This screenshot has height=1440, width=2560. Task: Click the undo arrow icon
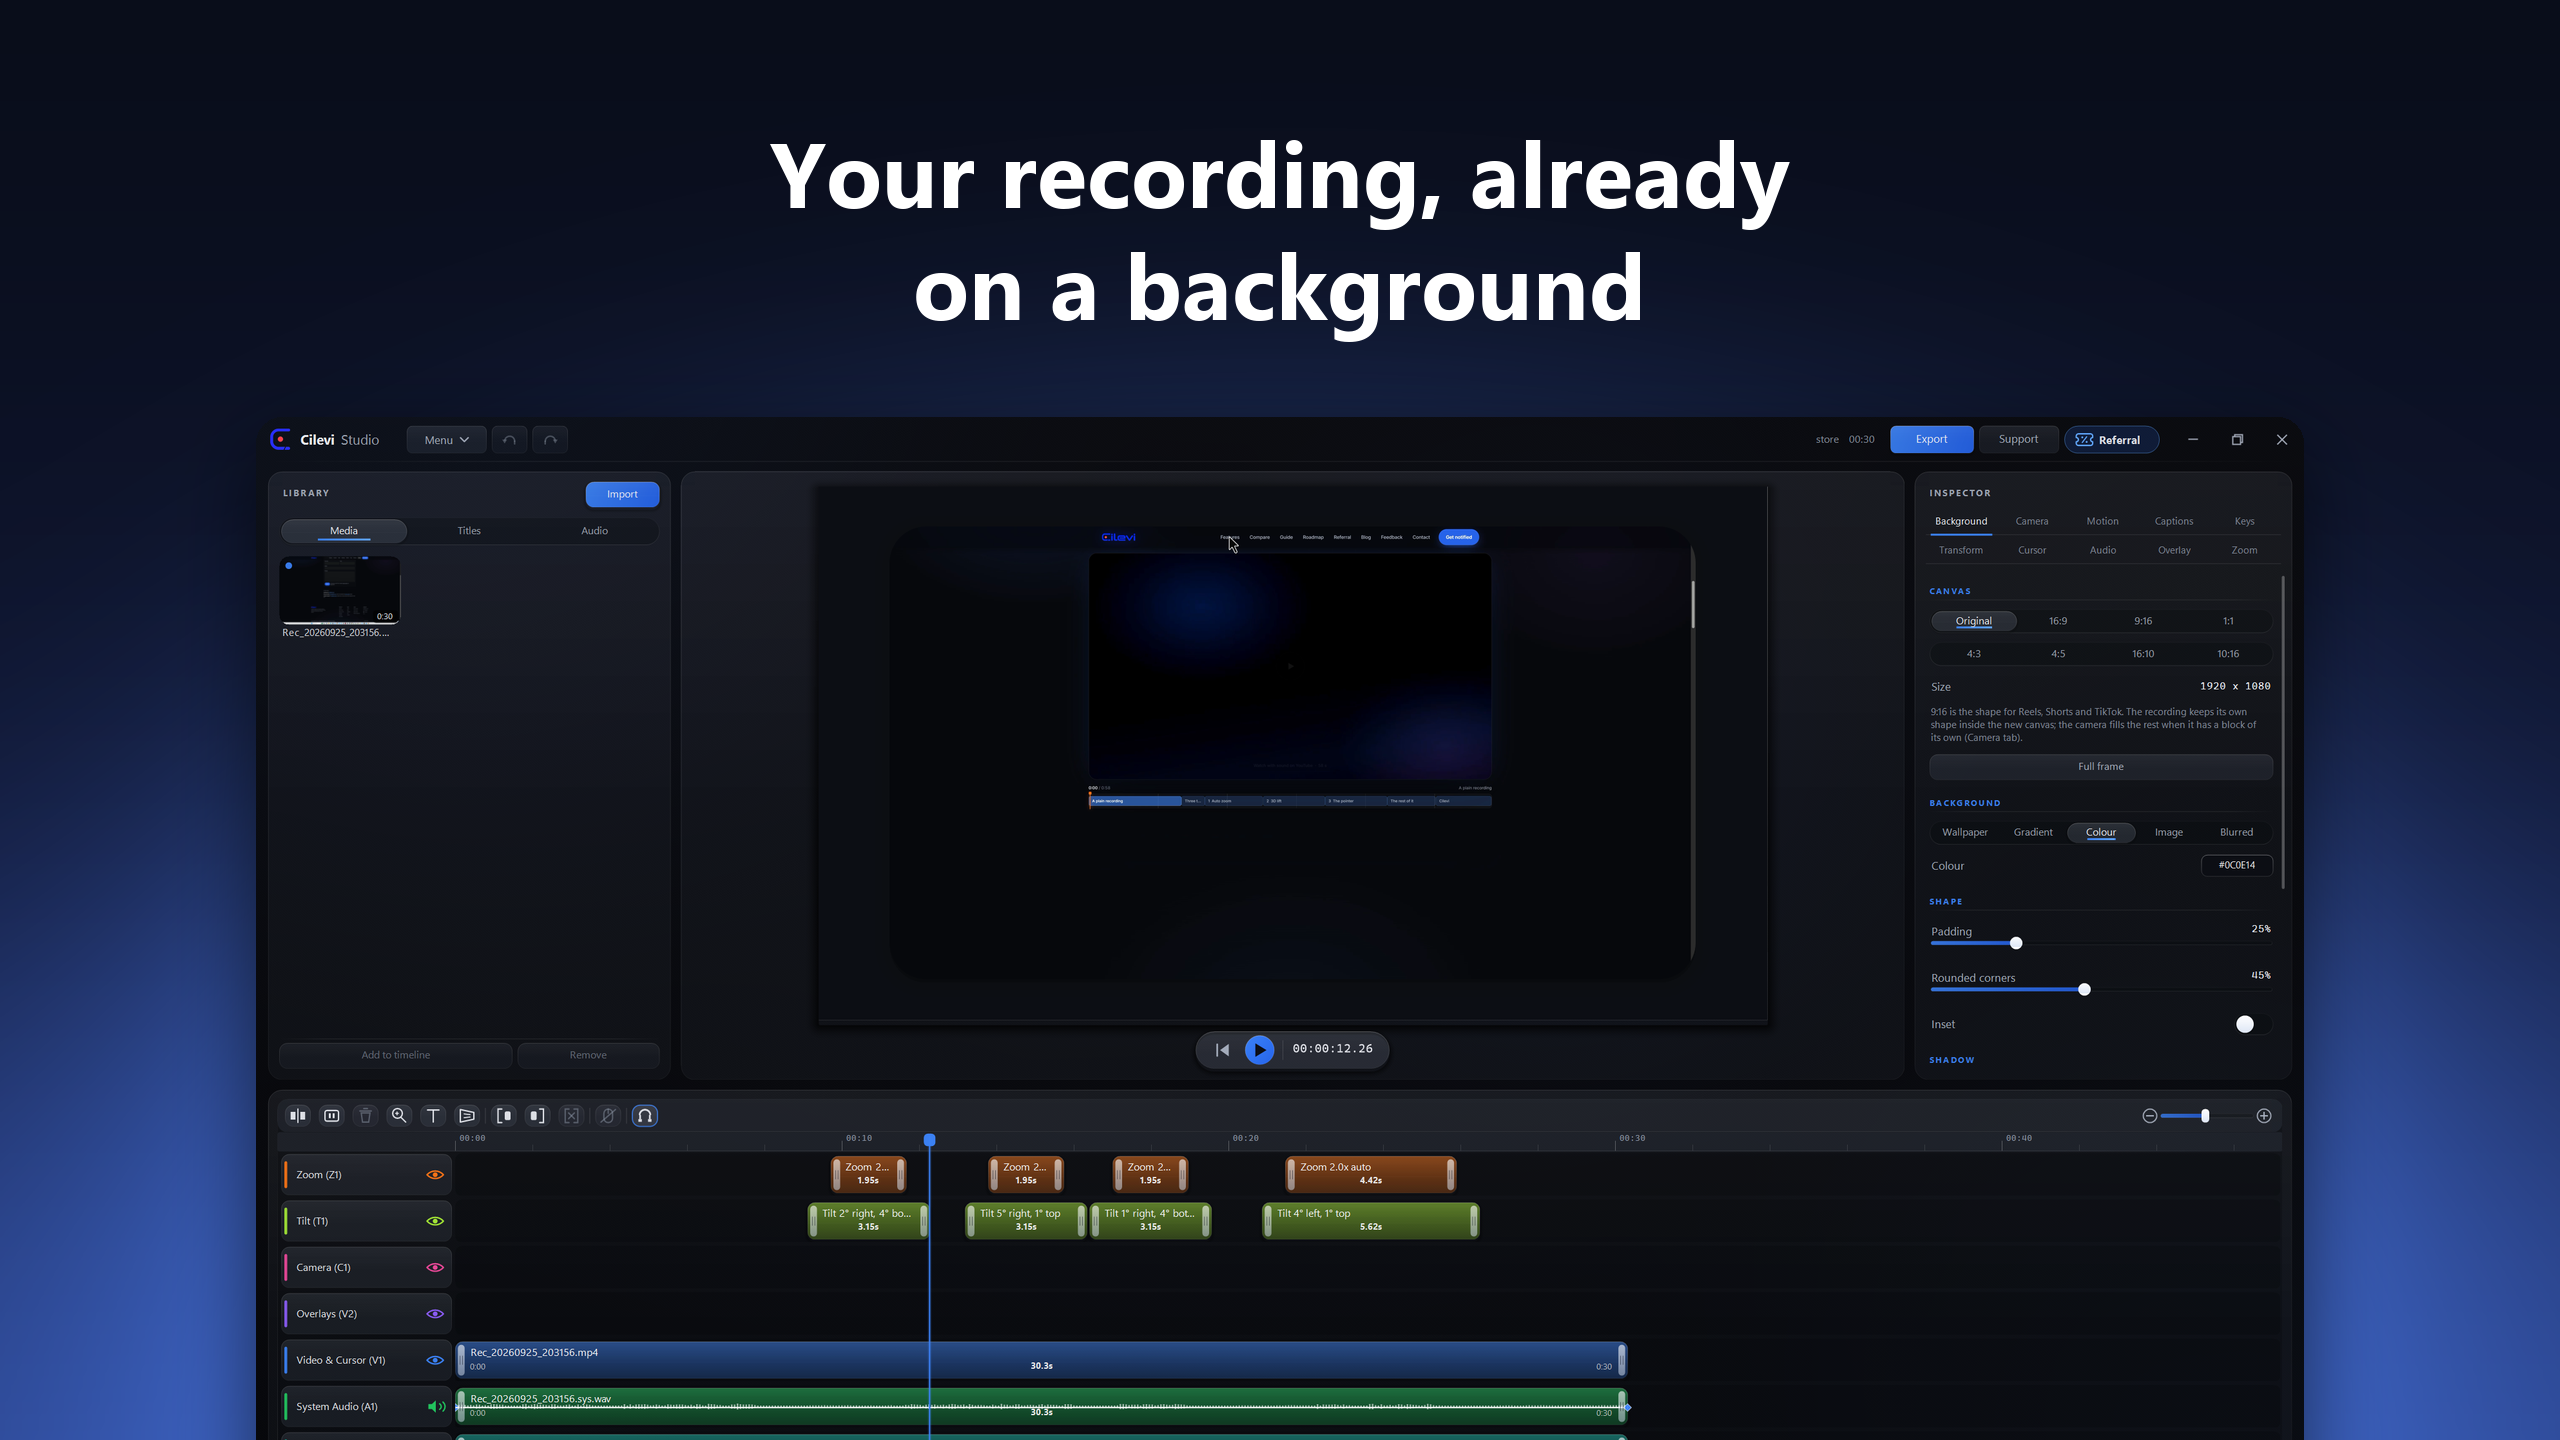pos(509,440)
